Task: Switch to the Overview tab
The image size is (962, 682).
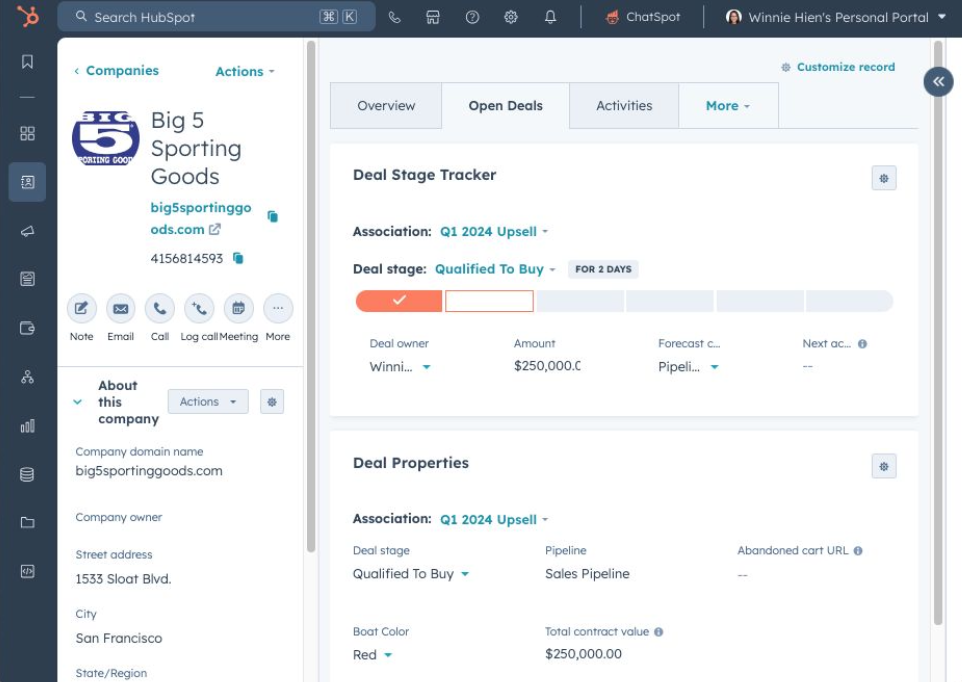Action: [x=386, y=105]
